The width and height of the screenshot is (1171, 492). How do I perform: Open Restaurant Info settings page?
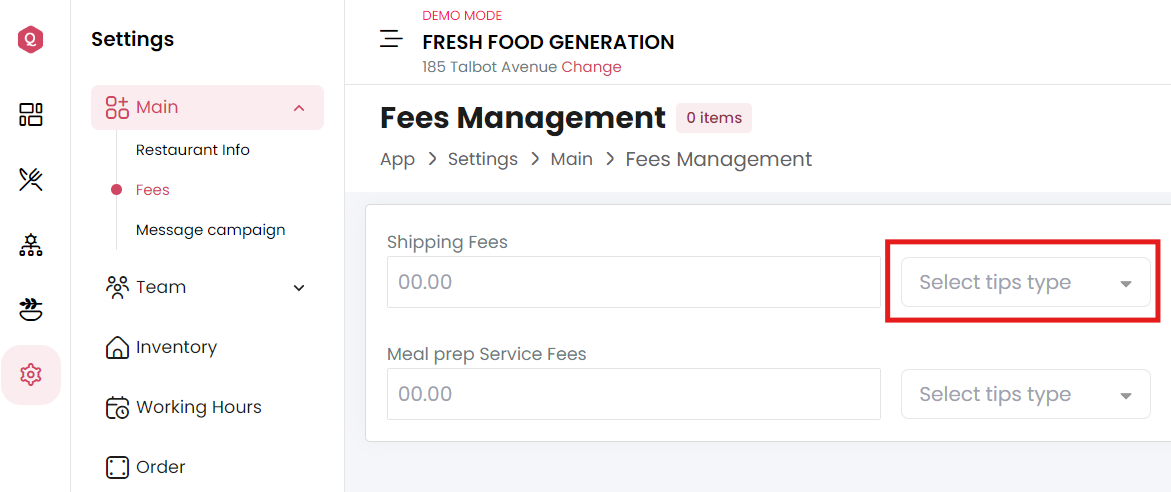click(193, 150)
